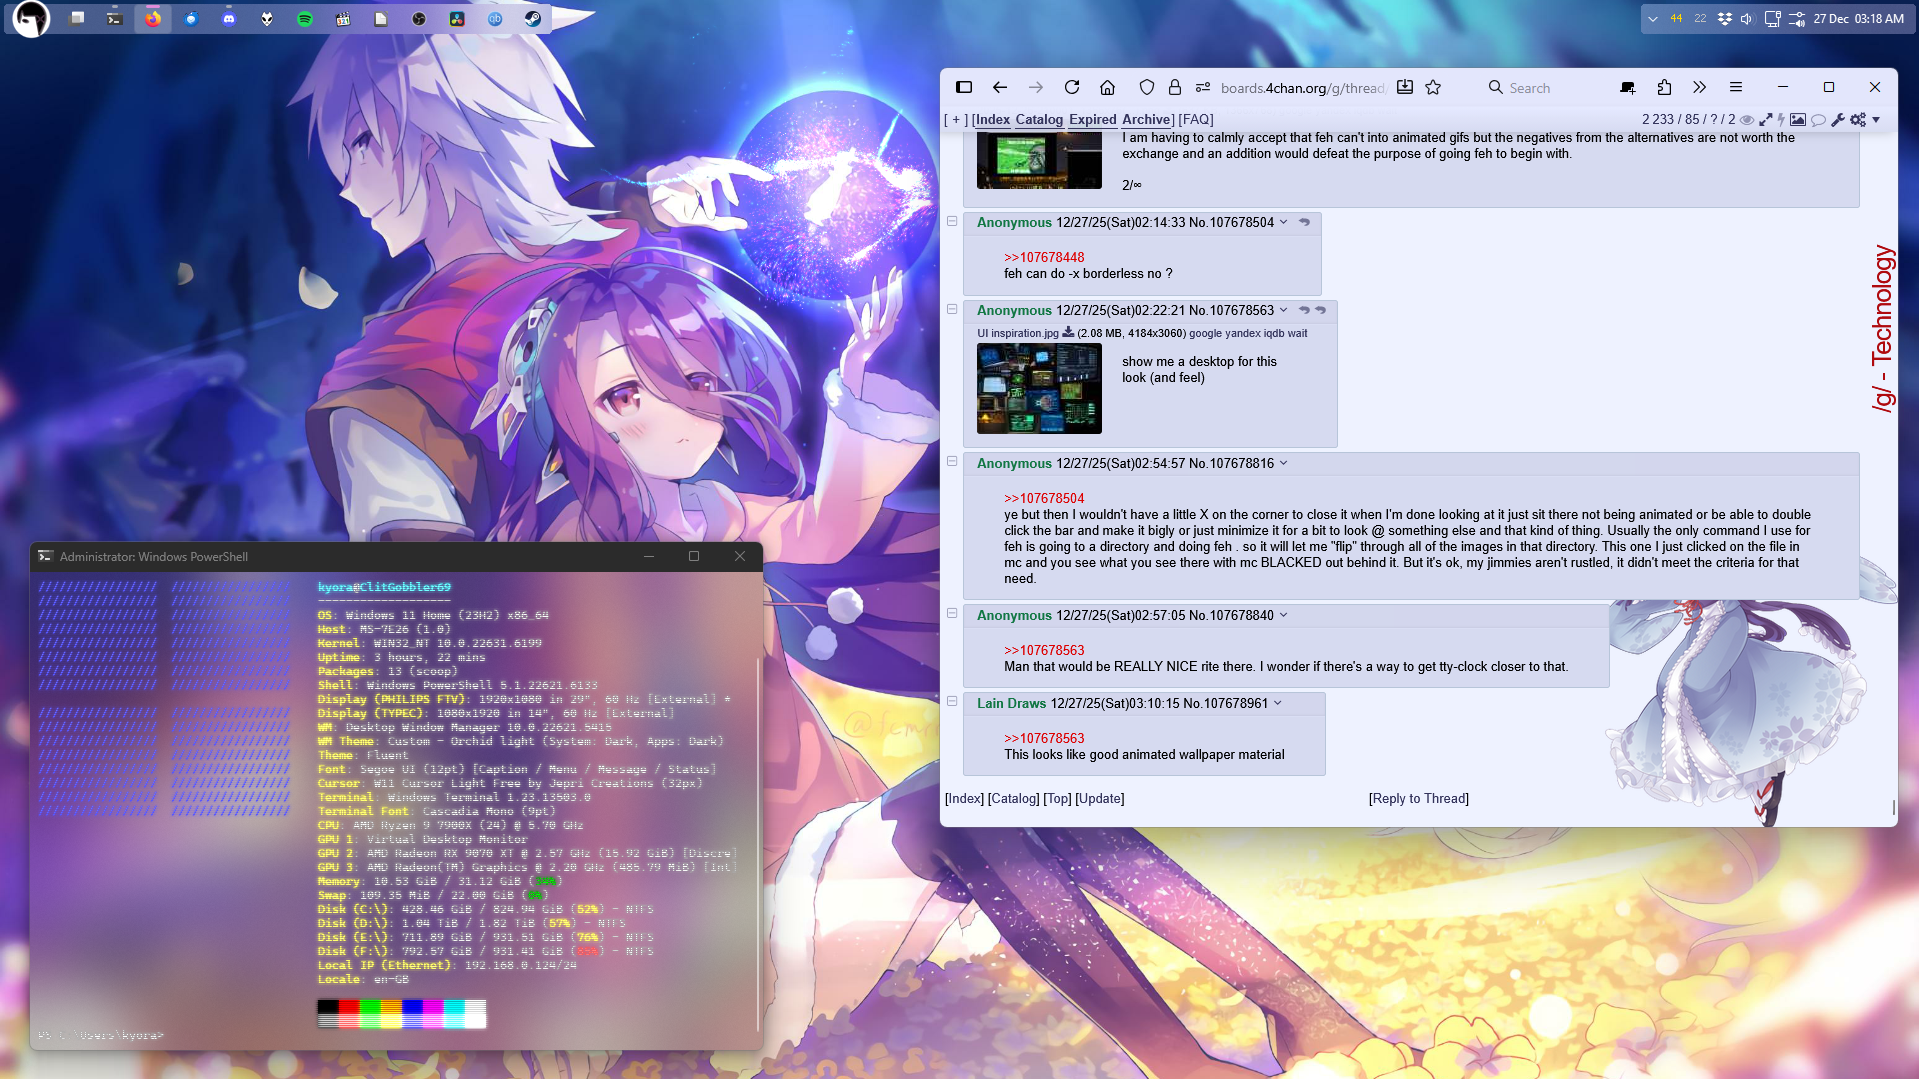Open the Start menu avatar button

31,19
